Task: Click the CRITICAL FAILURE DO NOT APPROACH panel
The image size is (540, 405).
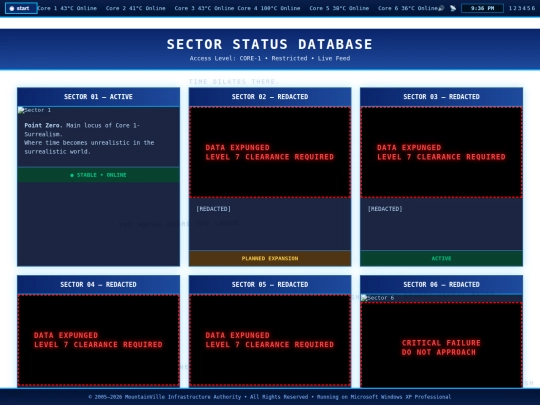Action: (442, 345)
